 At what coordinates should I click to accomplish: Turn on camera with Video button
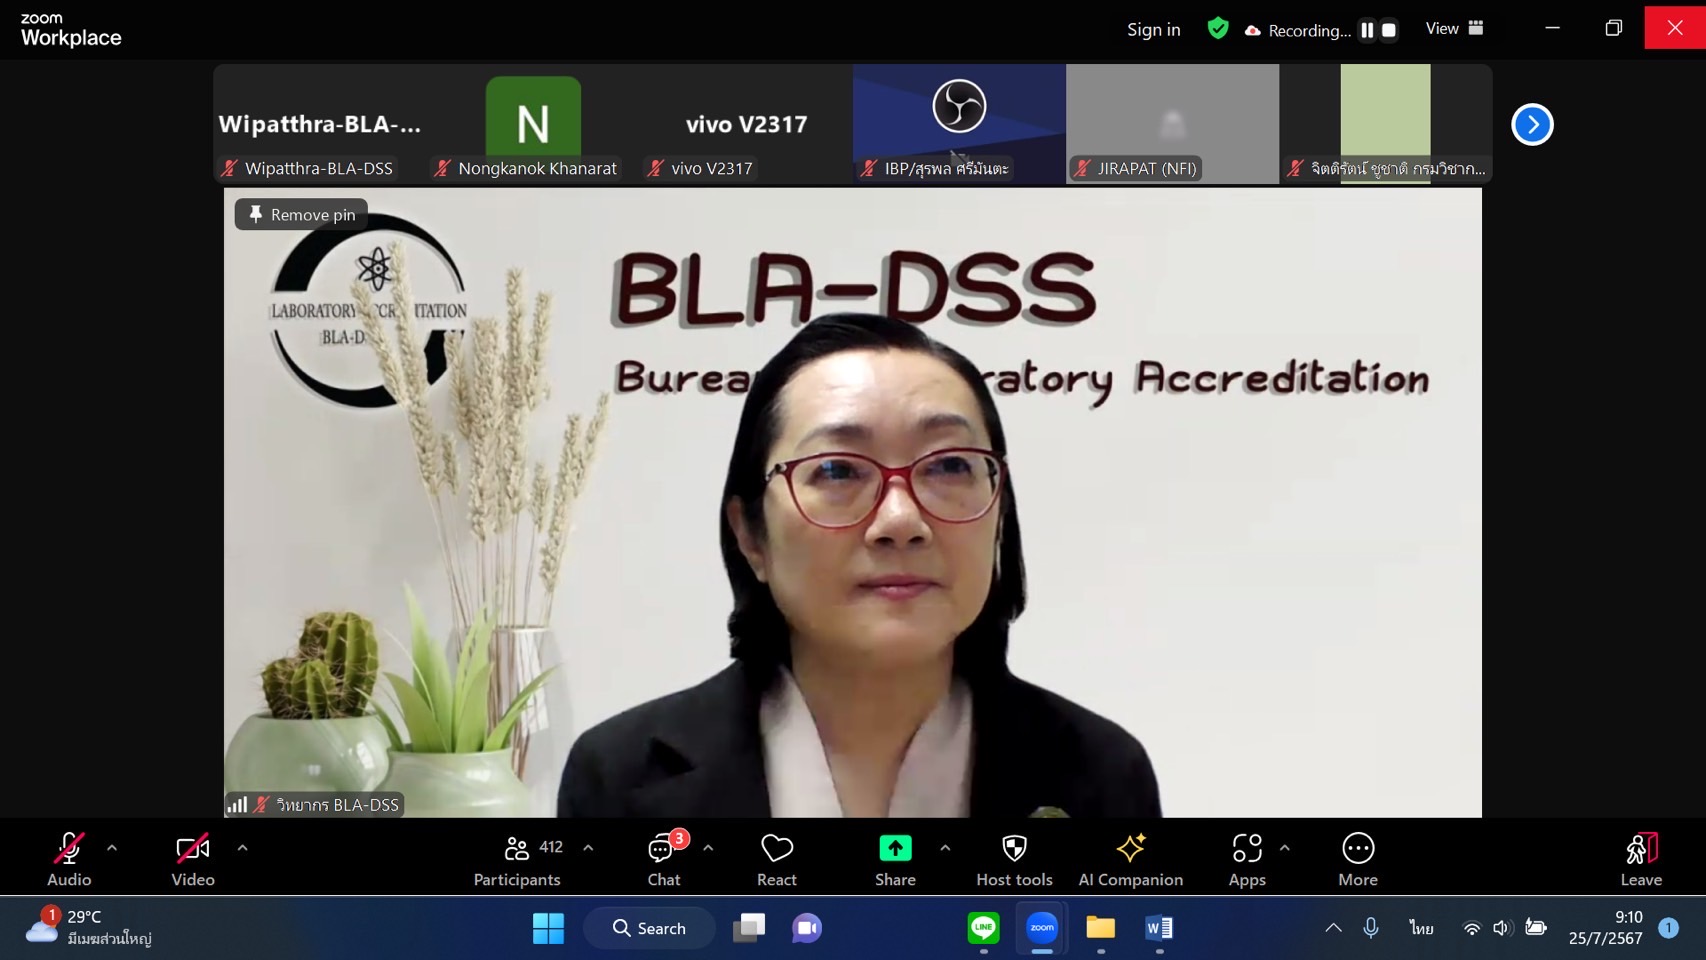192,859
